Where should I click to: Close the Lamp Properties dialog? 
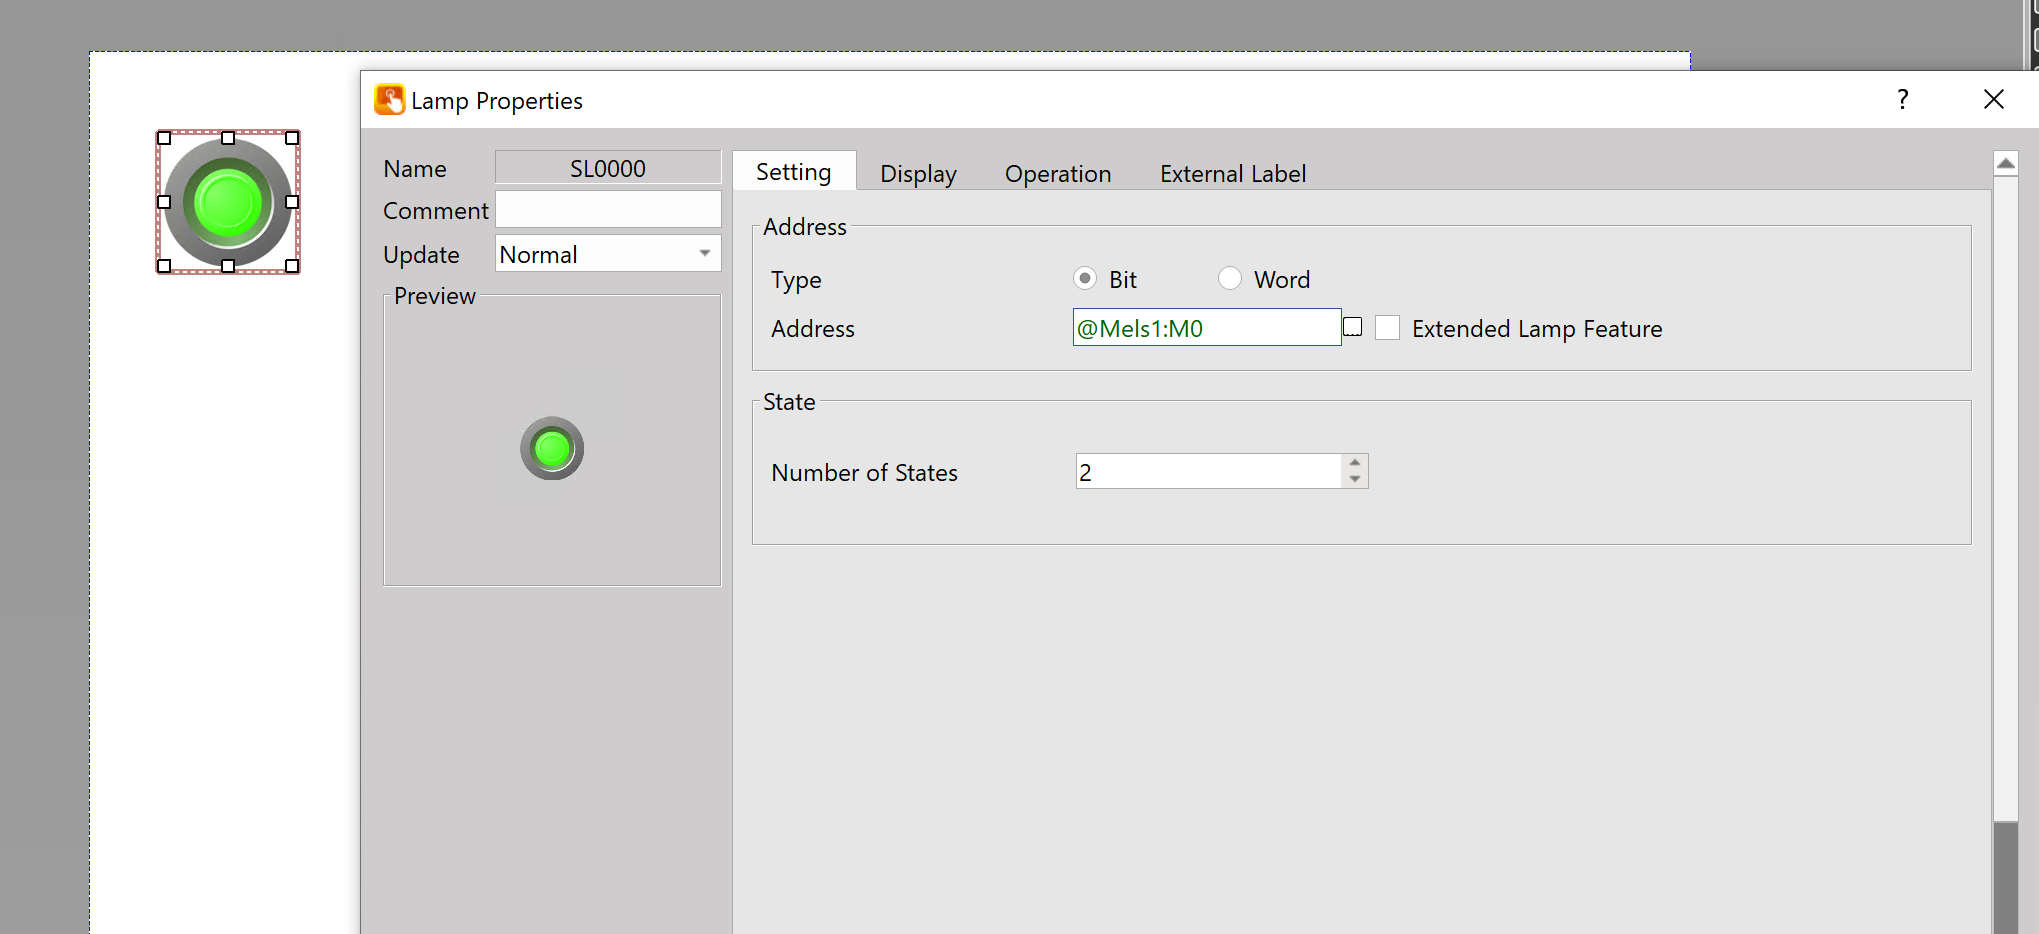point(1993,99)
